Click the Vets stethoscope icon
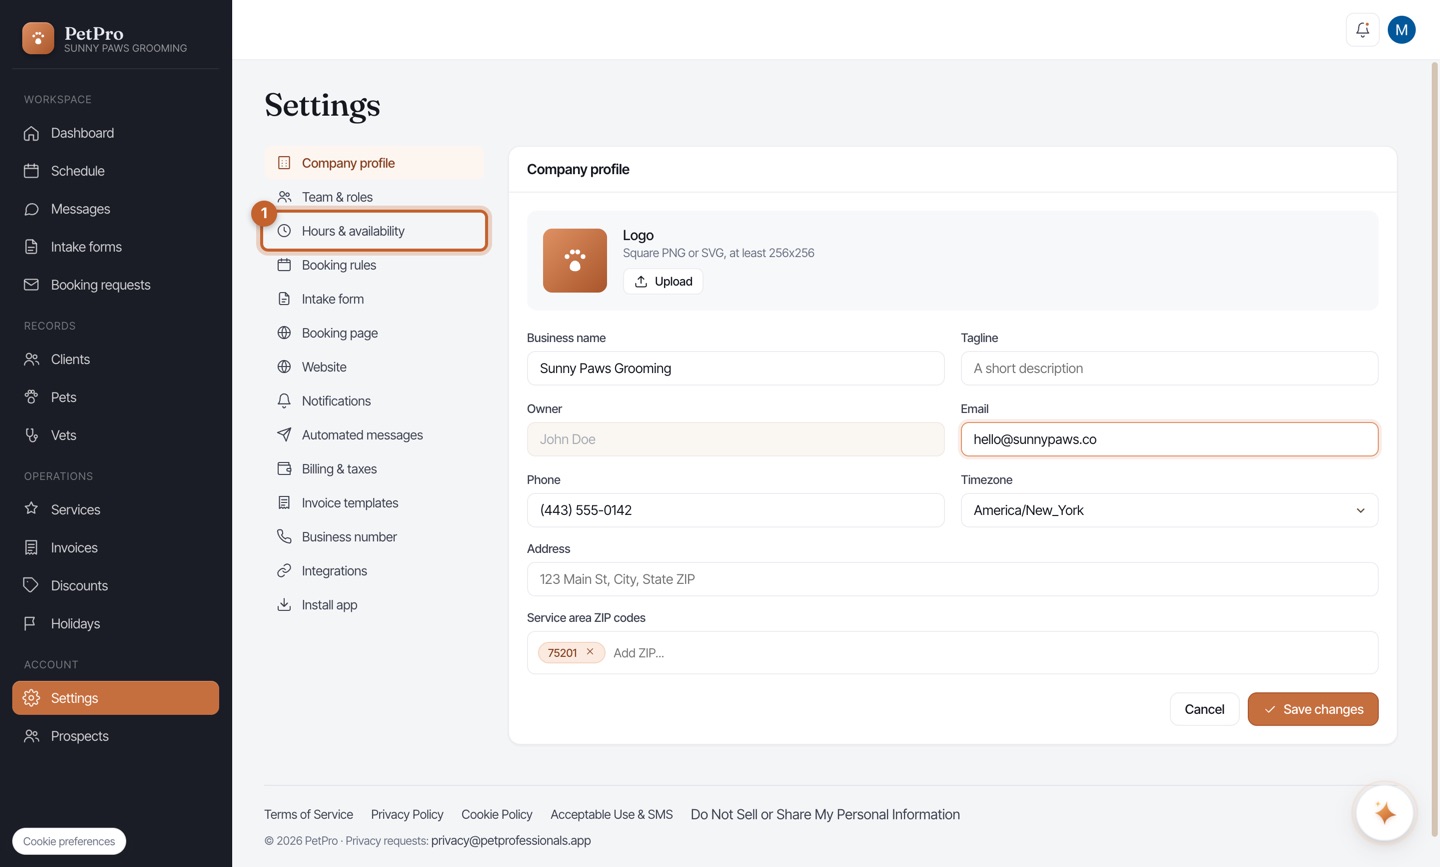 coord(31,435)
